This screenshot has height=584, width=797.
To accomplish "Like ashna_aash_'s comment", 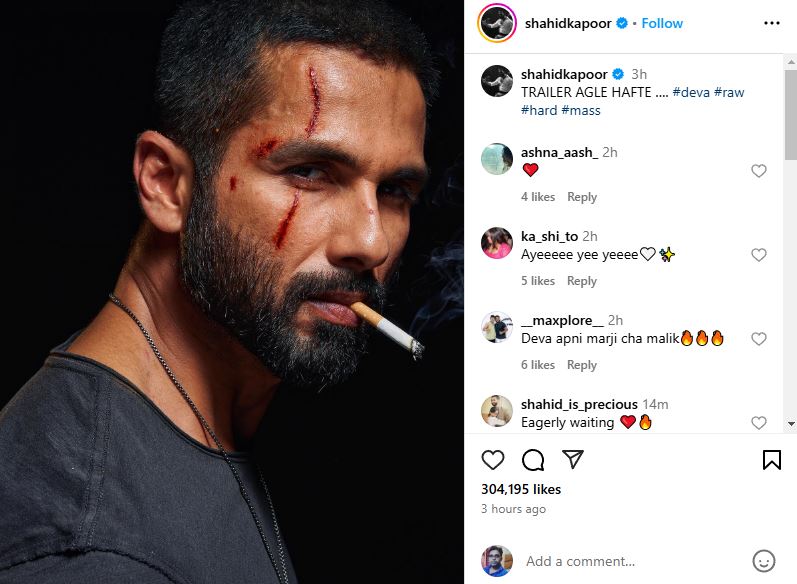I will (x=759, y=171).
